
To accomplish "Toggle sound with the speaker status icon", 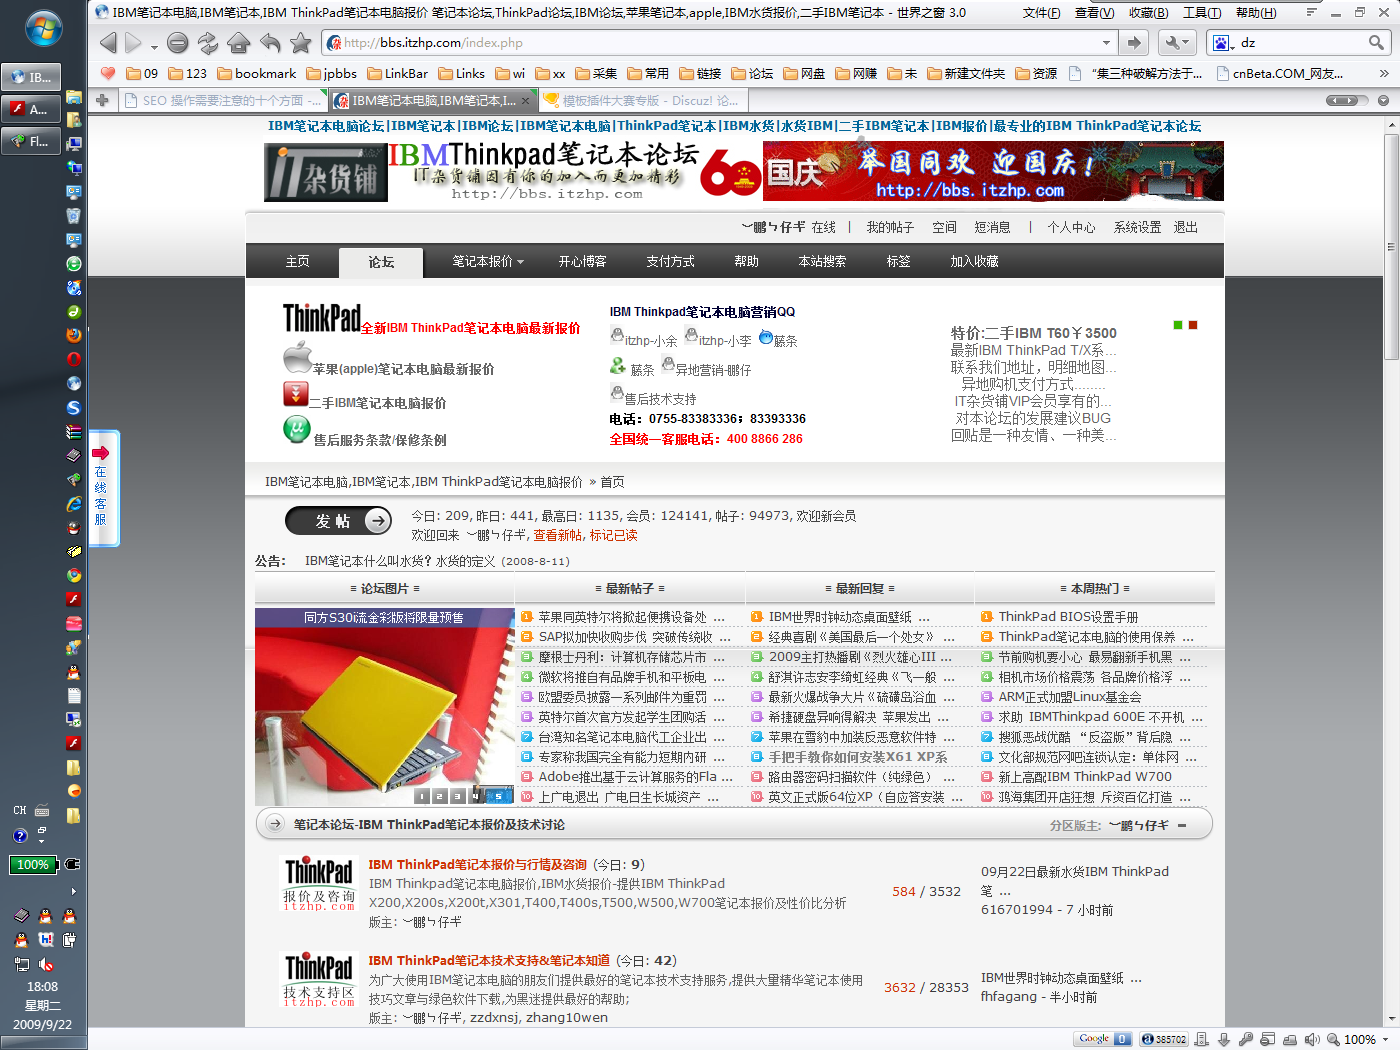I will click(x=1312, y=1039).
